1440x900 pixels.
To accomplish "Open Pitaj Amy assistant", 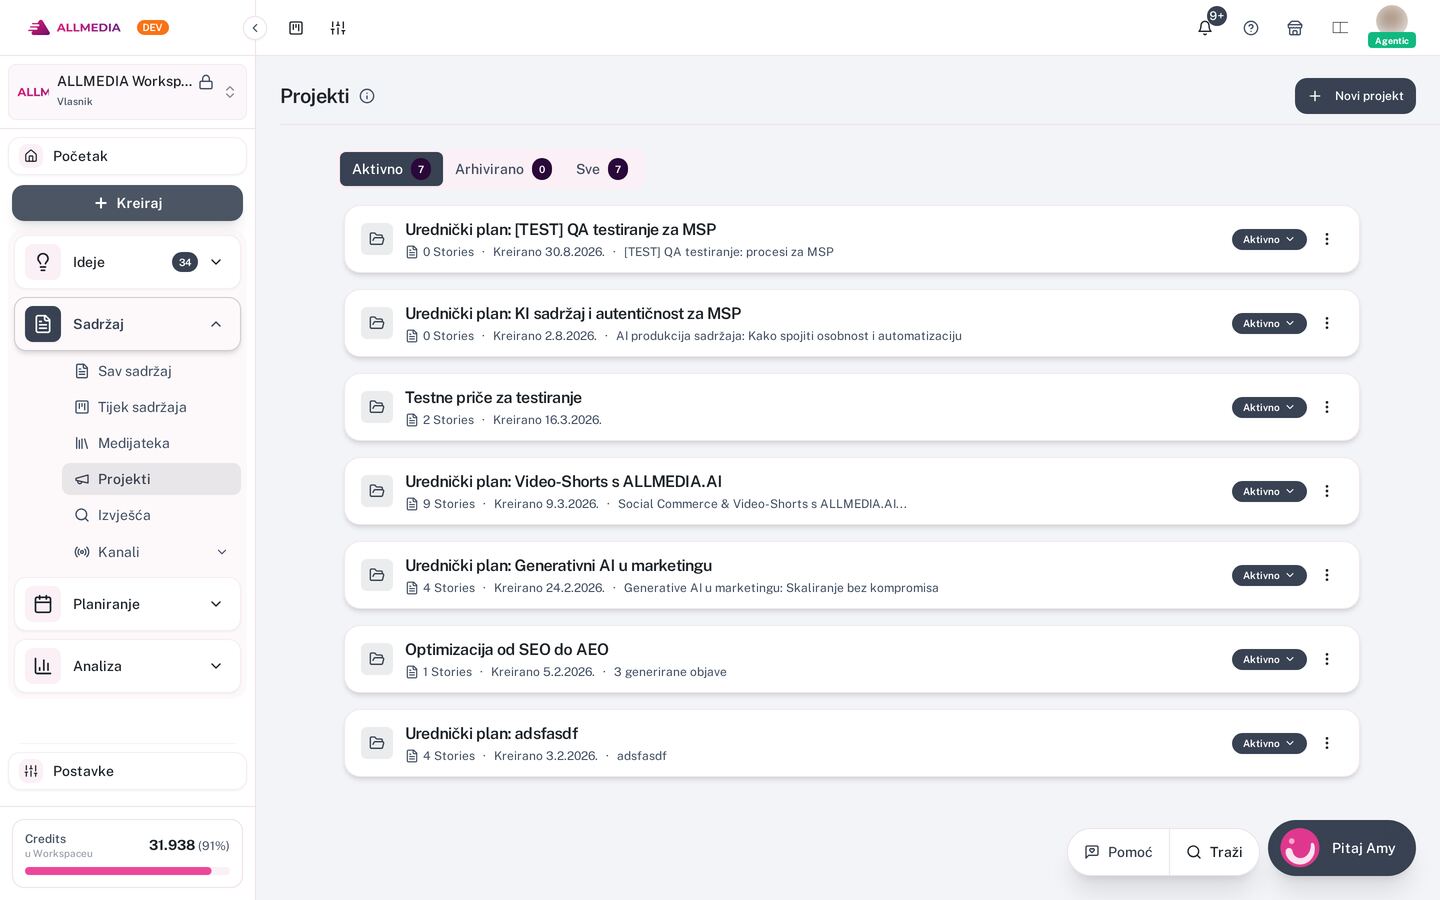I will [1342, 848].
